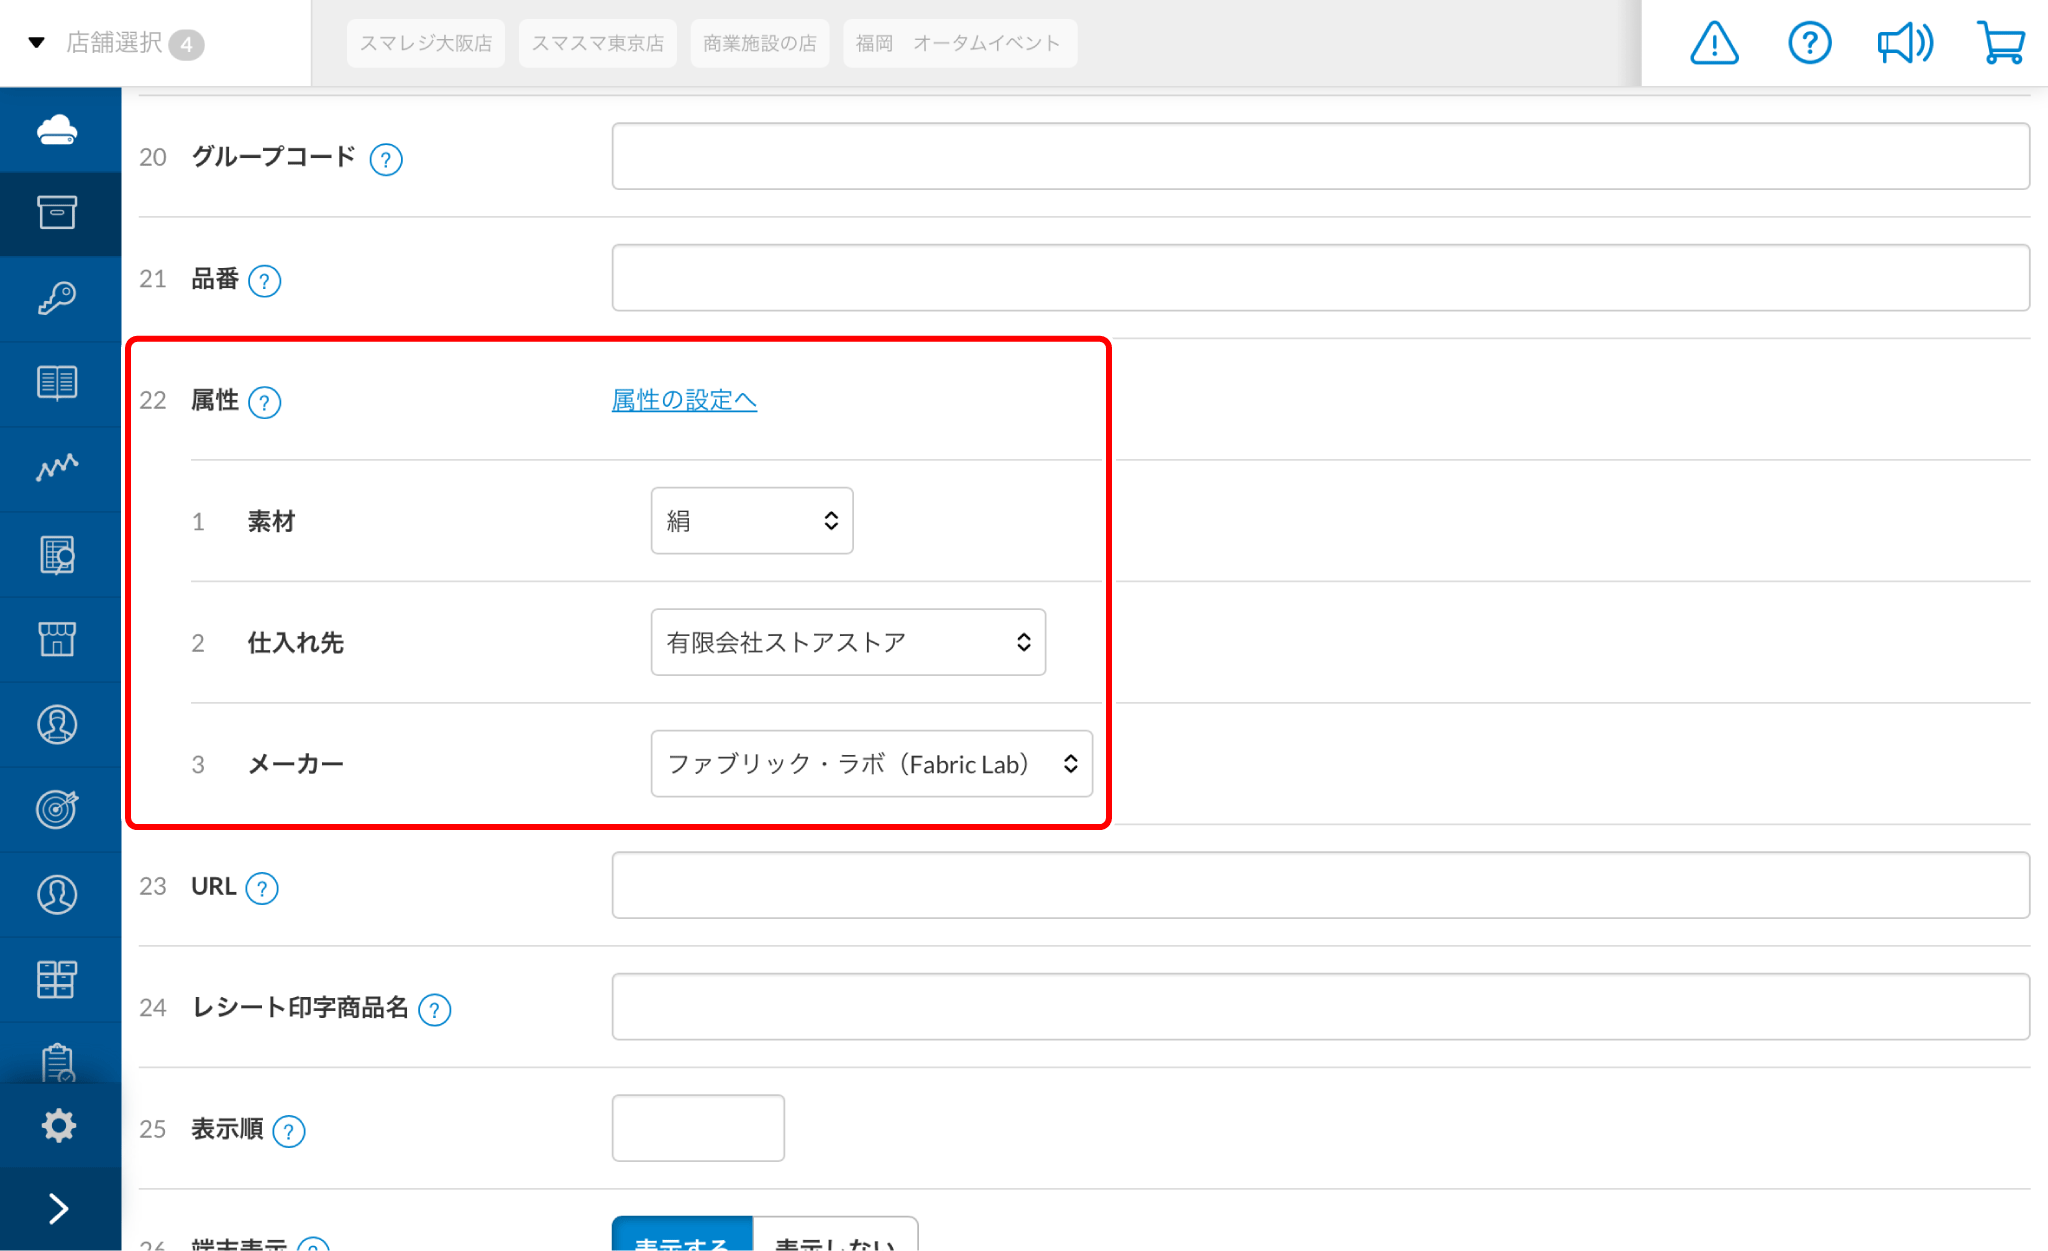This screenshot has width=2048, height=1251.
Task: Open the 仕入れ先 dropdown
Action: 848,642
